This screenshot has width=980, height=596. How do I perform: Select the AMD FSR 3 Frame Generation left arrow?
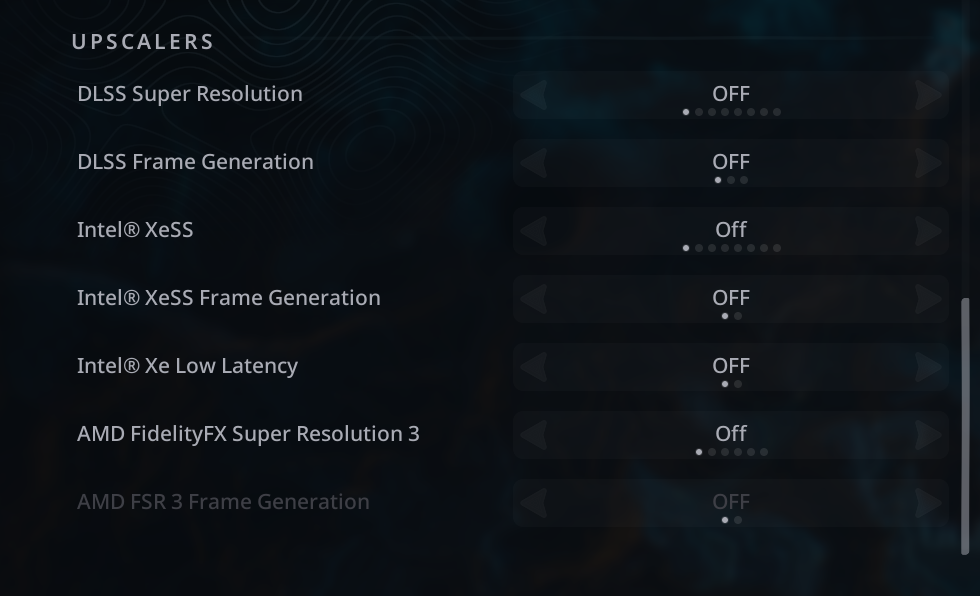pos(534,503)
